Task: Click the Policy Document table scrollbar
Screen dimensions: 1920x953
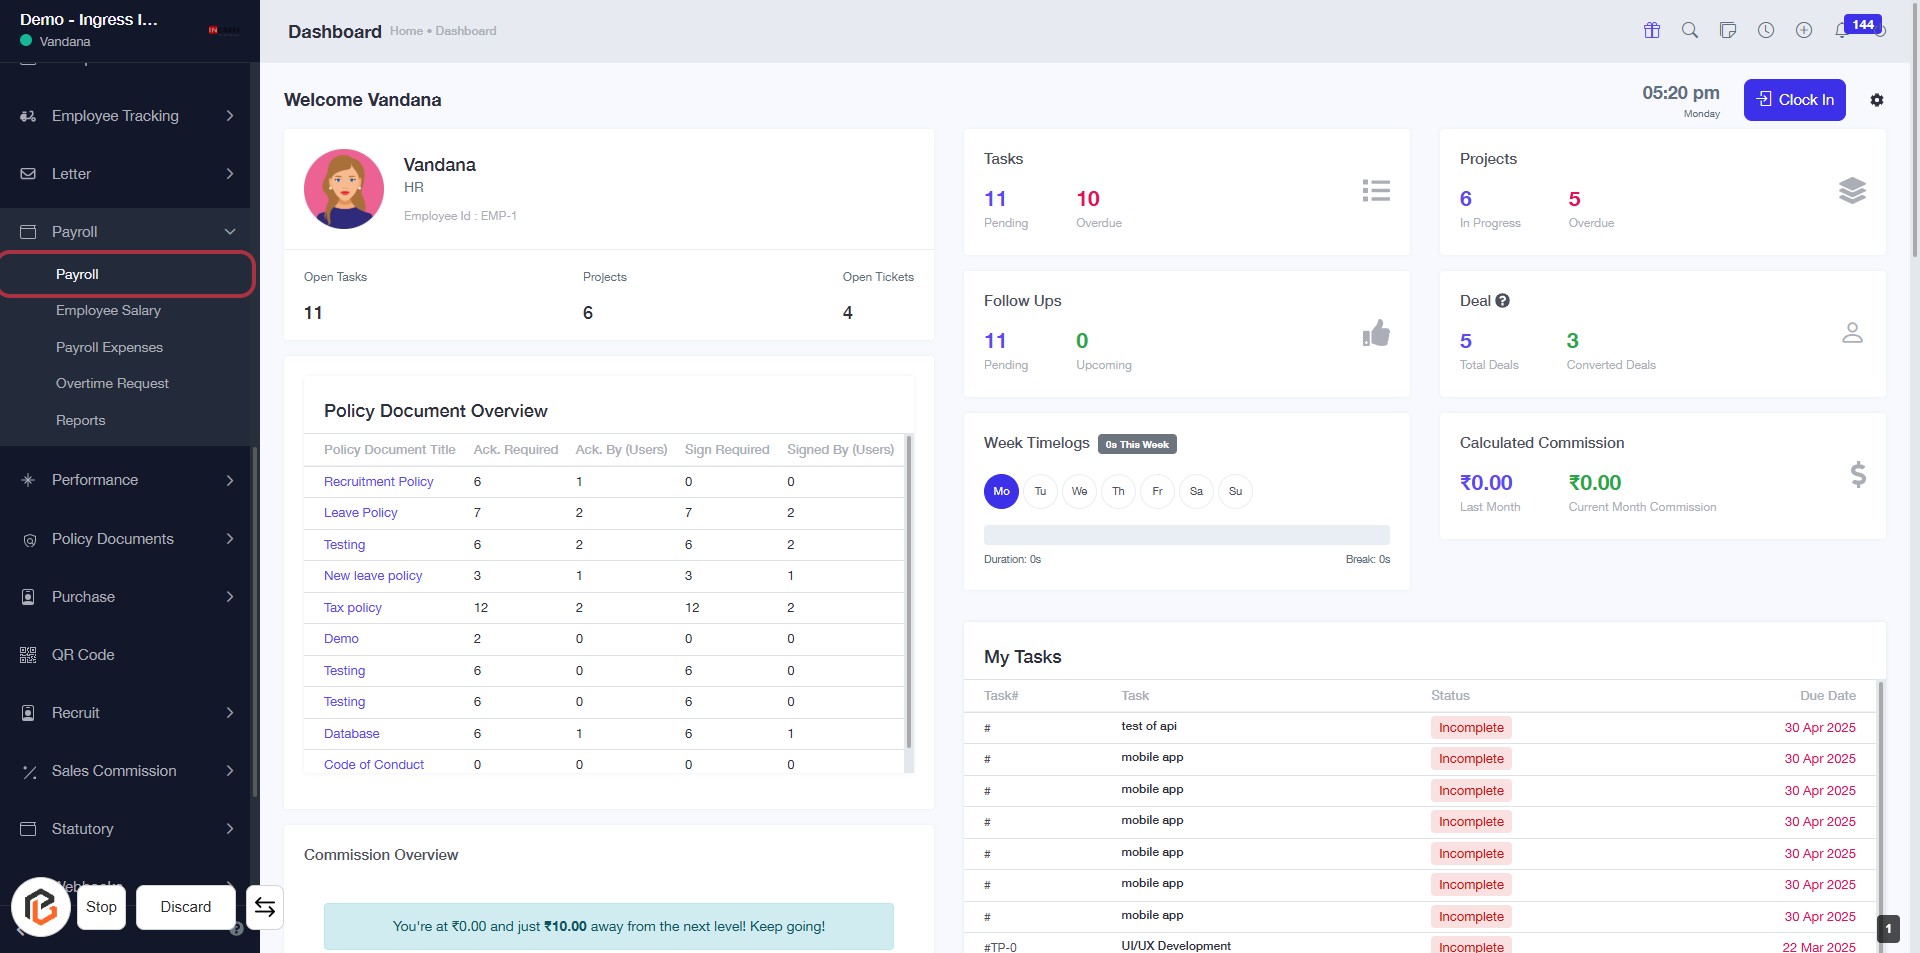Action: point(908,590)
